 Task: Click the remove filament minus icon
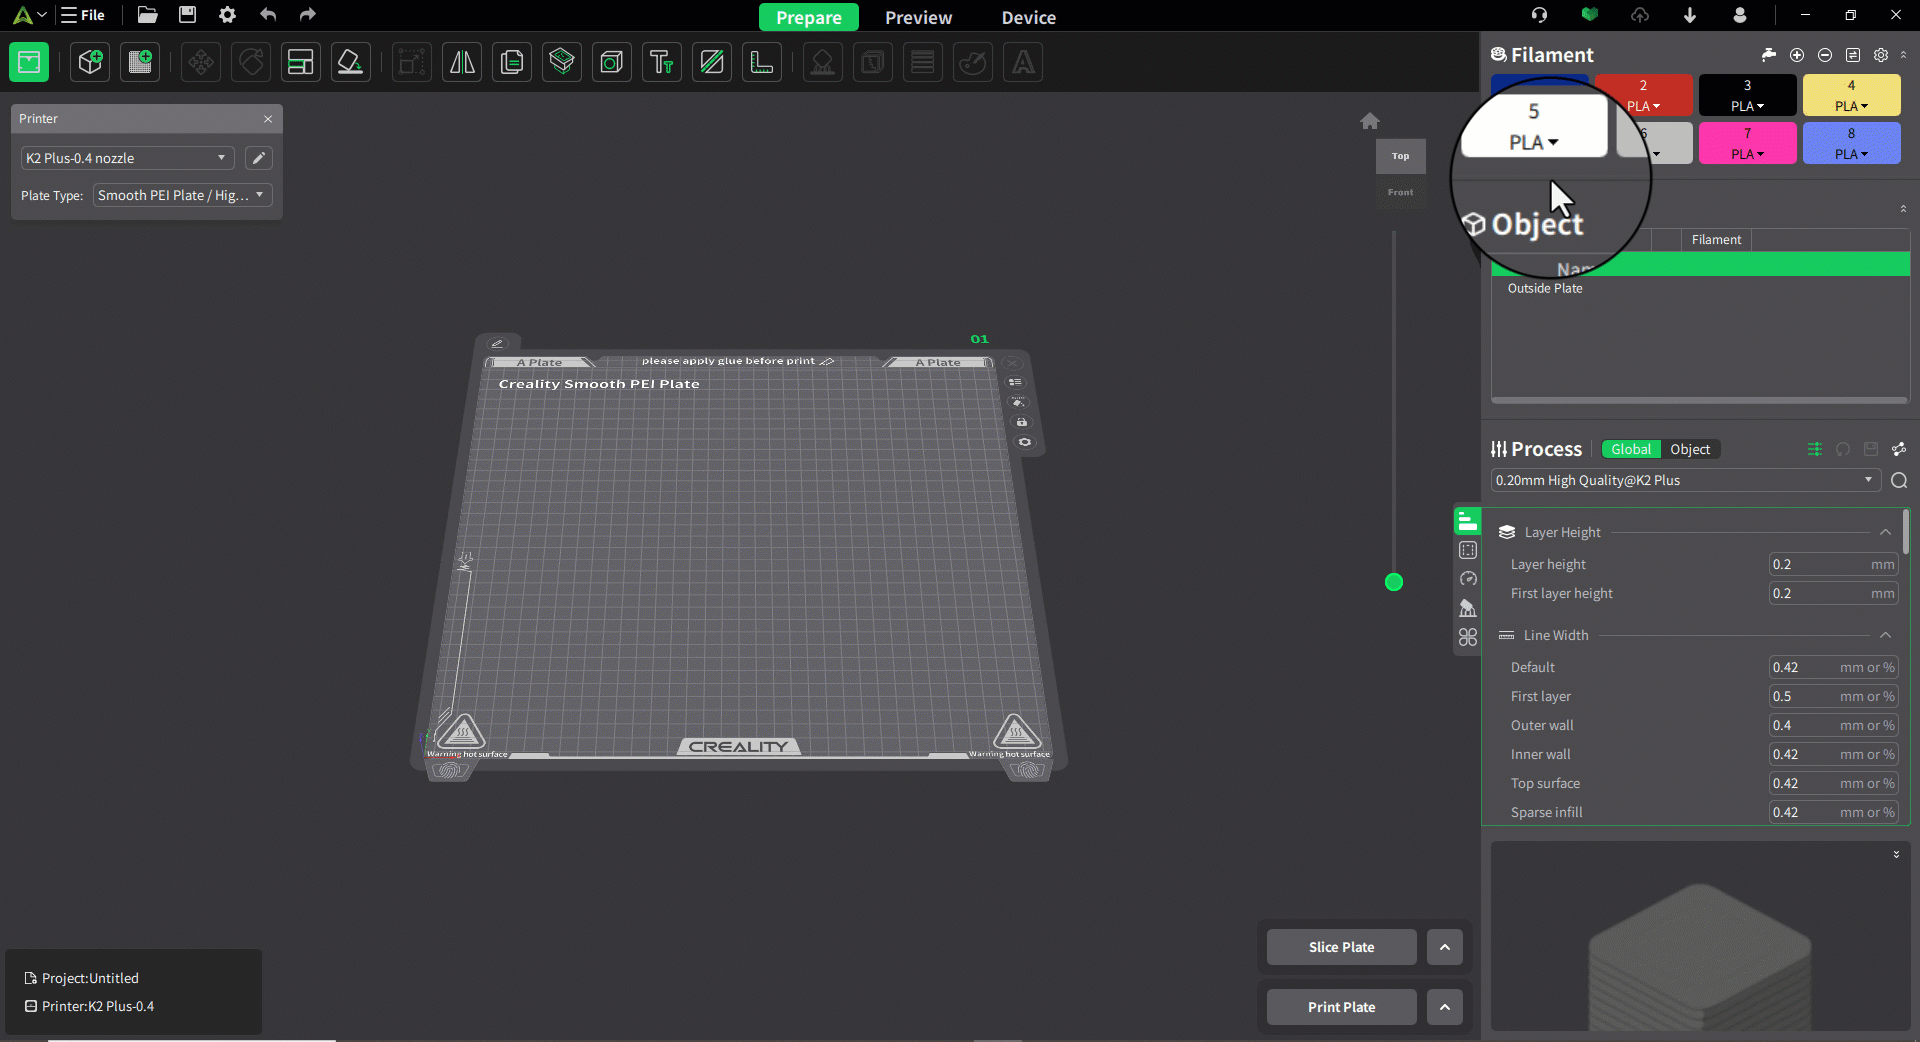pos(1825,55)
